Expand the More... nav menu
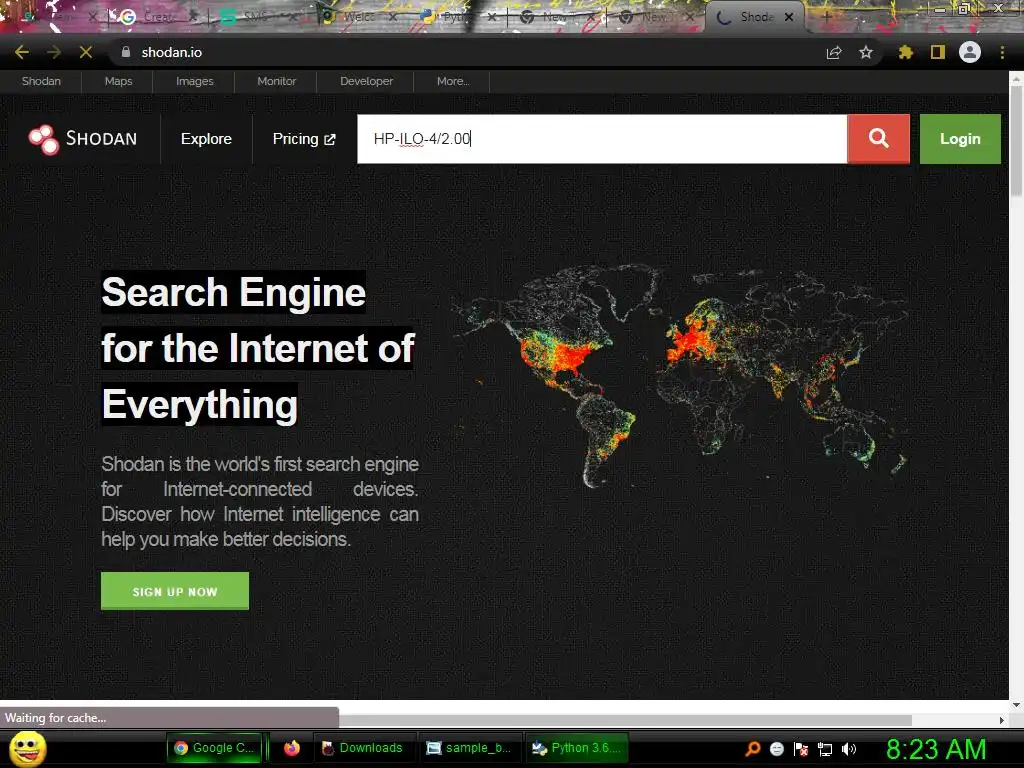The image size is (1024, 768). coord(453,81)
